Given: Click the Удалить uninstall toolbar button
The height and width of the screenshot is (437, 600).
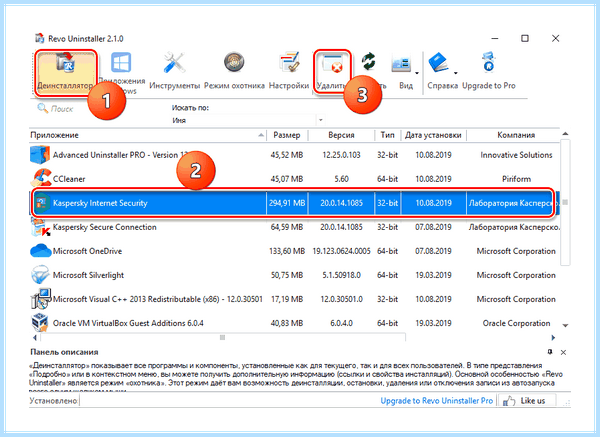Looking at the screenshot, I should tap(332, 71).
